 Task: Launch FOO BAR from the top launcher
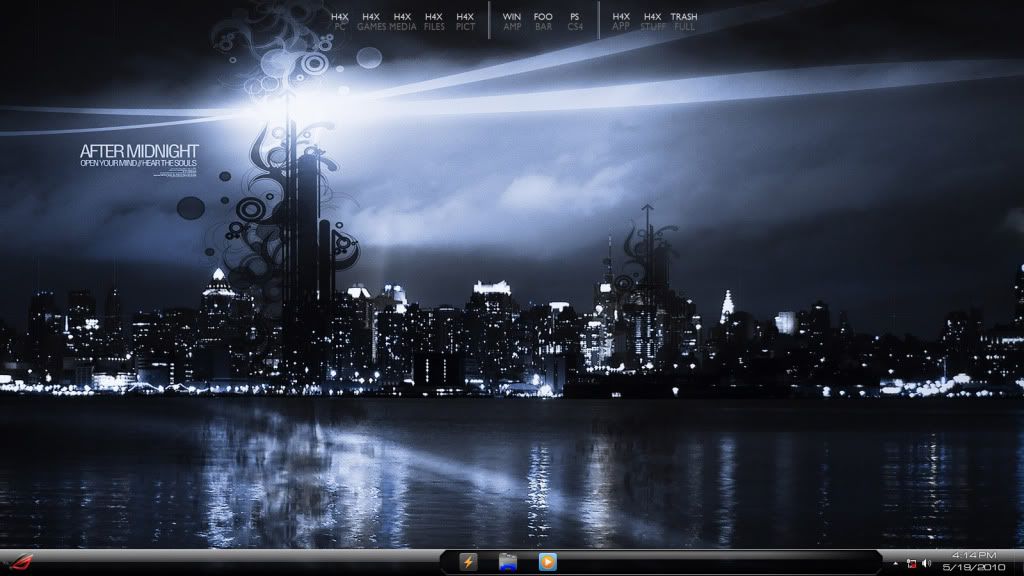click(x=543, y=22)
